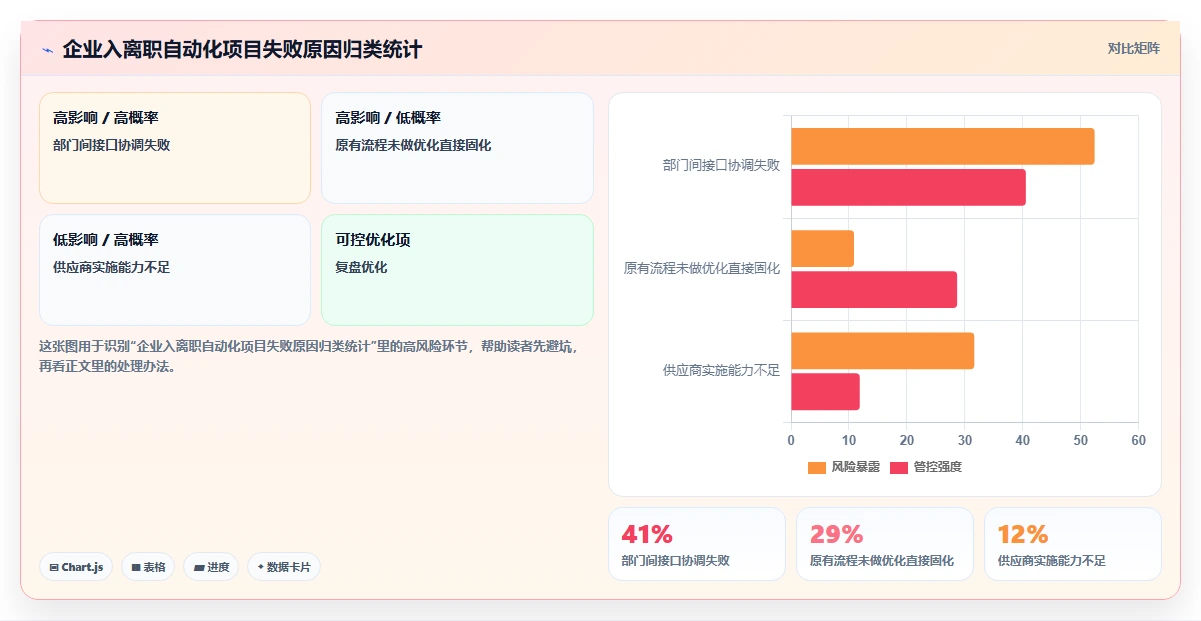This screenshot has height=621, width=1201.
Task: Click chart axis label 原有流程未做优化直接固化
Action: (702, 268)
